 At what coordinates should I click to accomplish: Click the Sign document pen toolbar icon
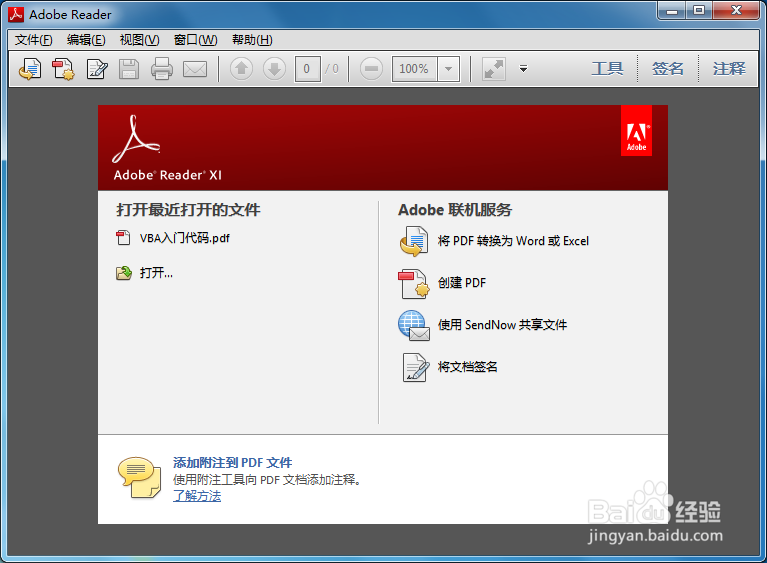pos(97,68)
